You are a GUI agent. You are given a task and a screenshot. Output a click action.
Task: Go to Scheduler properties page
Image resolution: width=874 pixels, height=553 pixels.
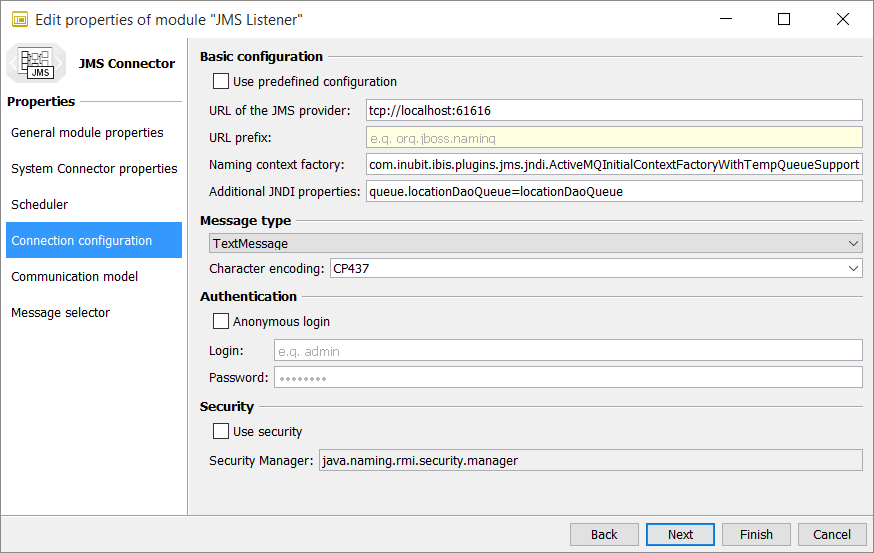tap(40, 205)
